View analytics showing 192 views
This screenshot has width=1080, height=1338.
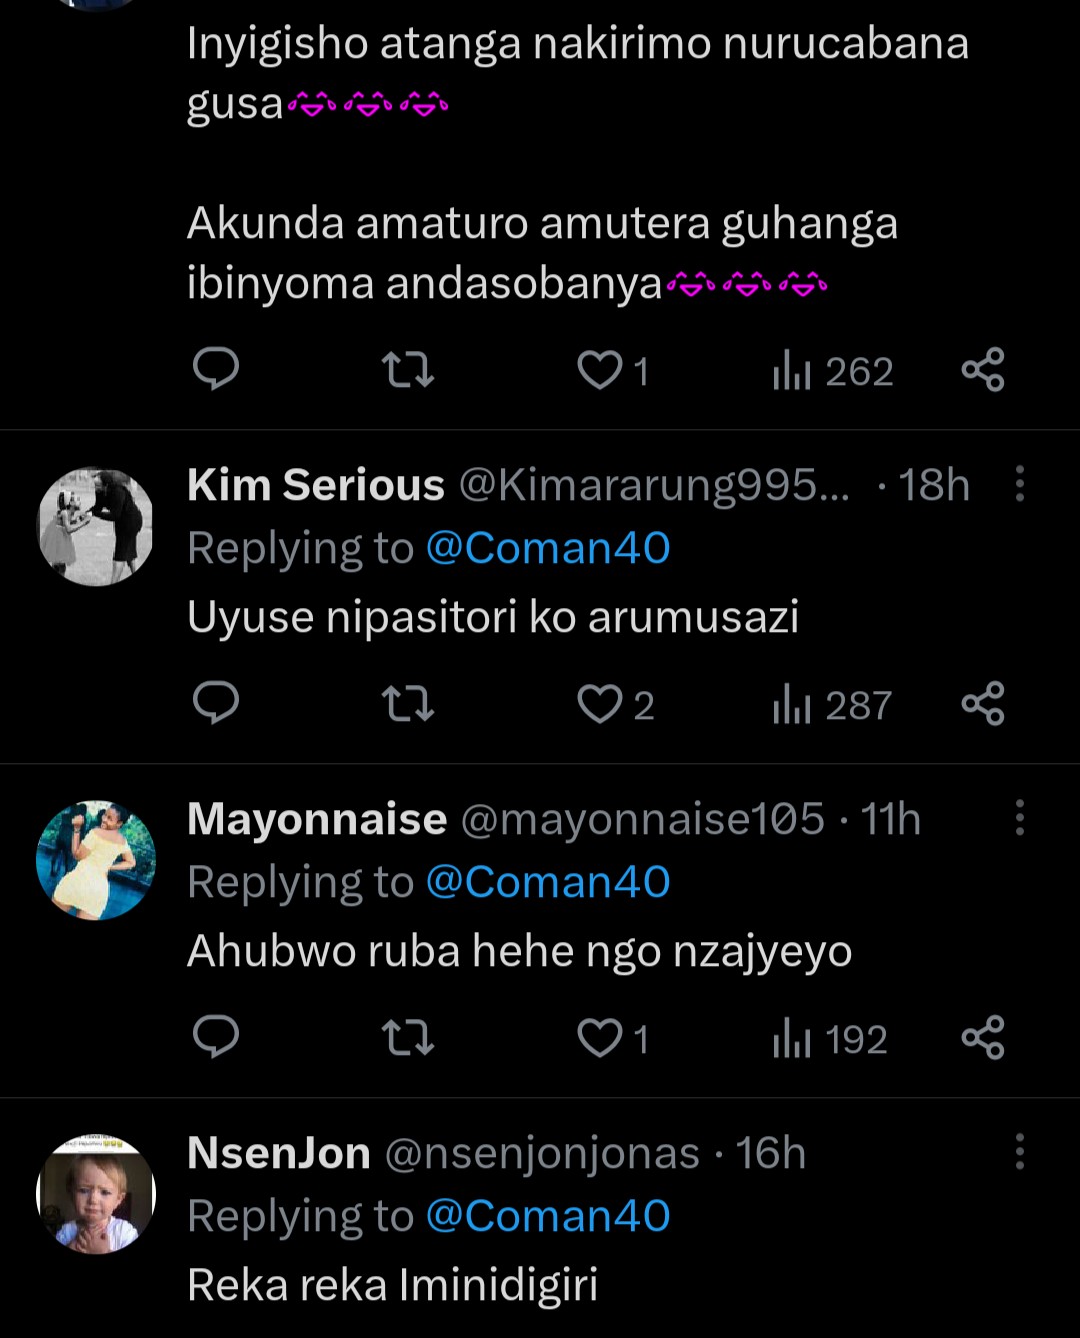point(830,1040)
